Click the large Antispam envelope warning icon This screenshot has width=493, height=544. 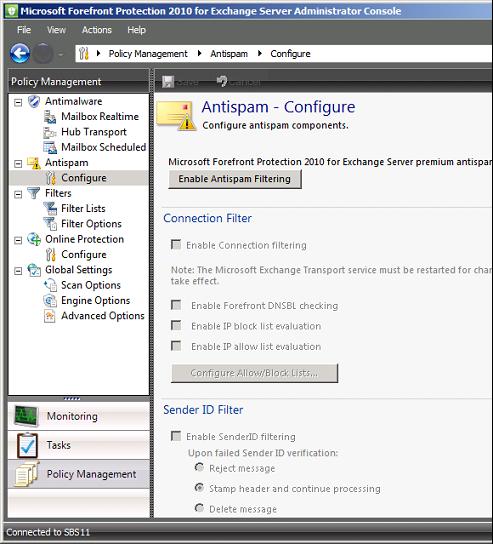click(177, 116)
